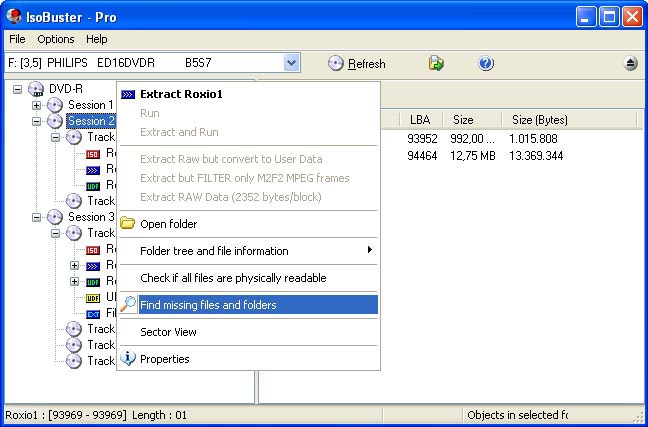This screenshot has width=648, height=427.
Task: Click LBA value 94464
Action: [422, 156]
